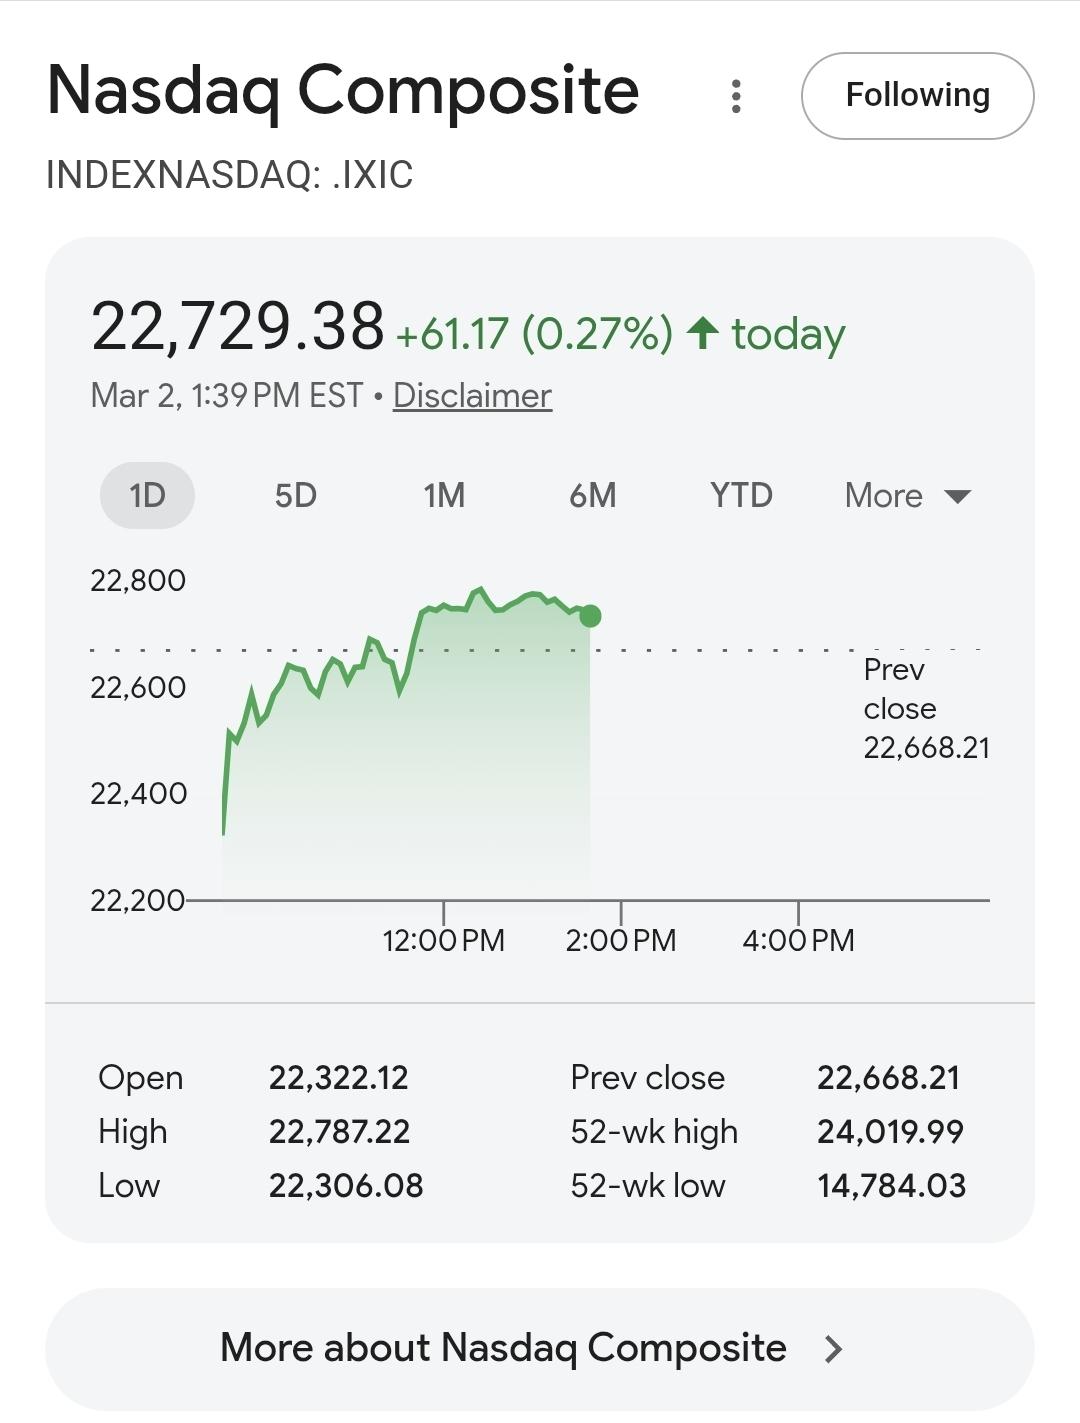
Task: Click the 4:00 PM axis label
Action: point(798,940)
